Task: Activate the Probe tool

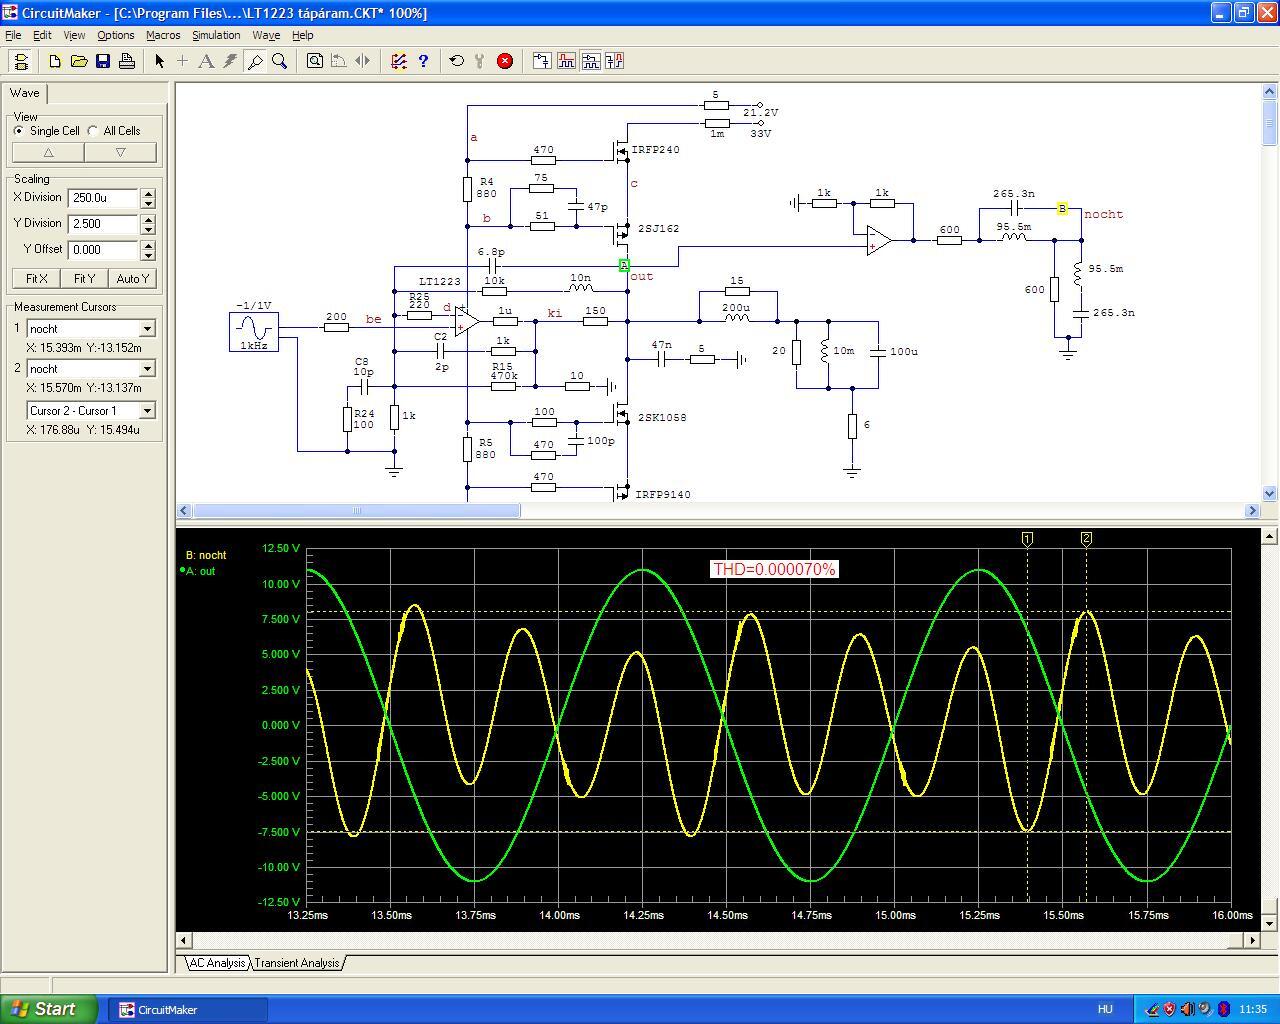Action: click(255, 61)
